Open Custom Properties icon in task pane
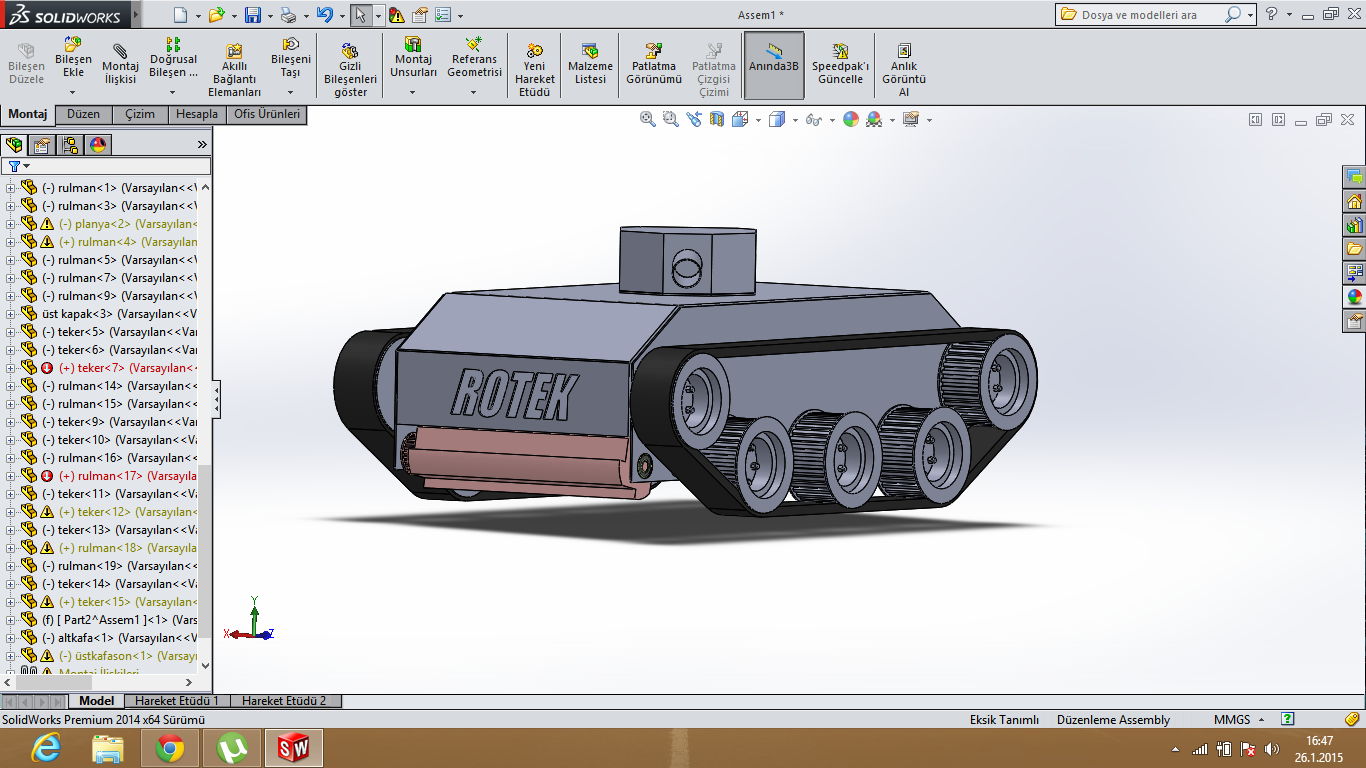 point(1354,321)
